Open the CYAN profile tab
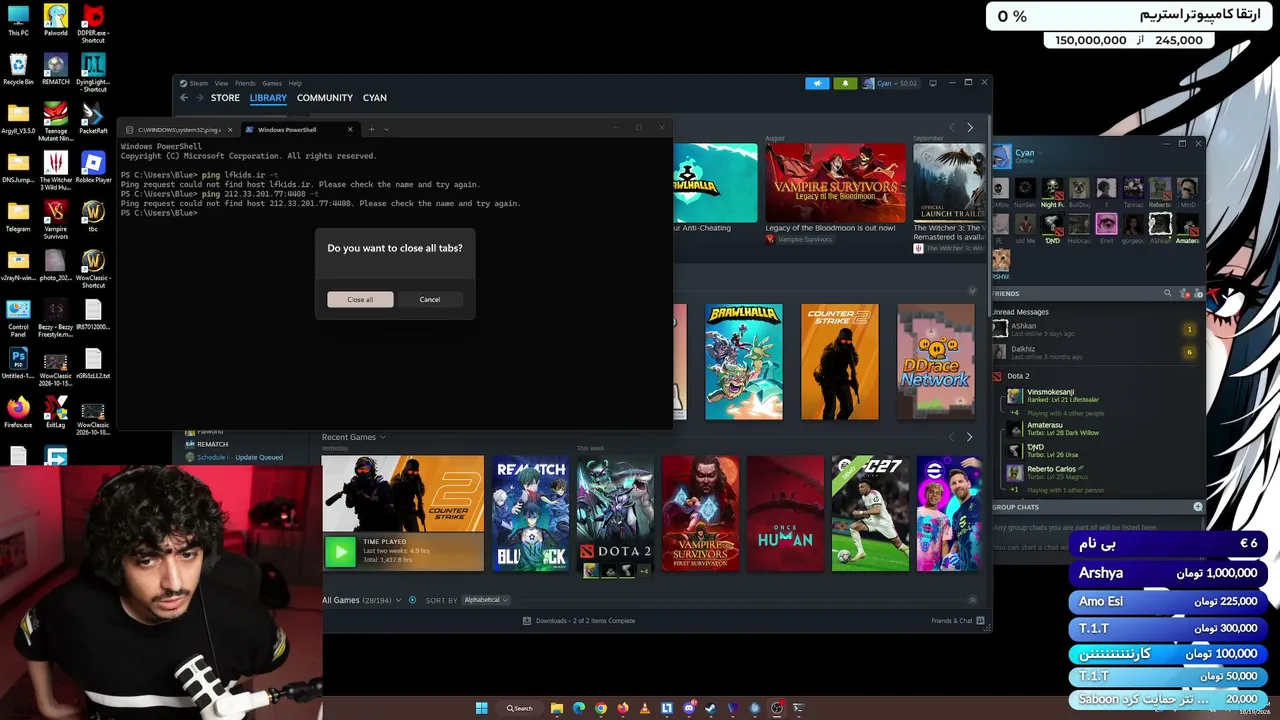 (x=375, y=98)
